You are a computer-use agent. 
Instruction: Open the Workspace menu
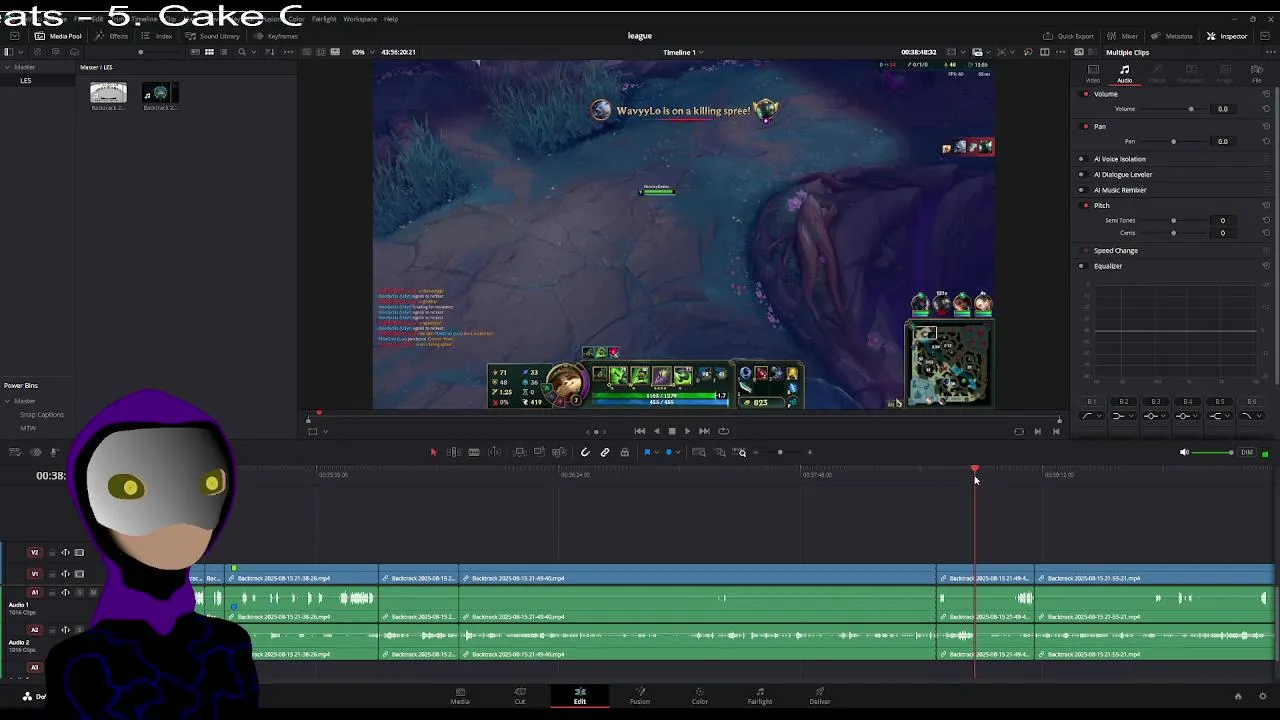360,19
